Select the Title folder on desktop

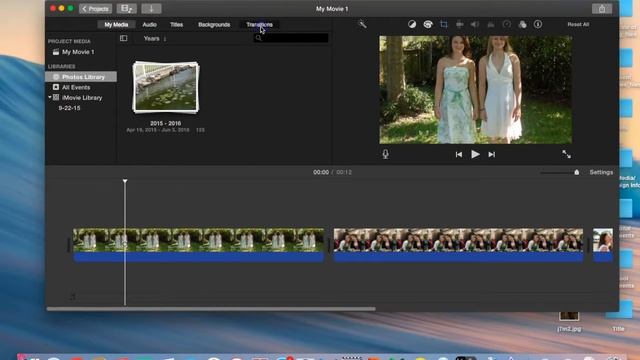pos(618,316)
